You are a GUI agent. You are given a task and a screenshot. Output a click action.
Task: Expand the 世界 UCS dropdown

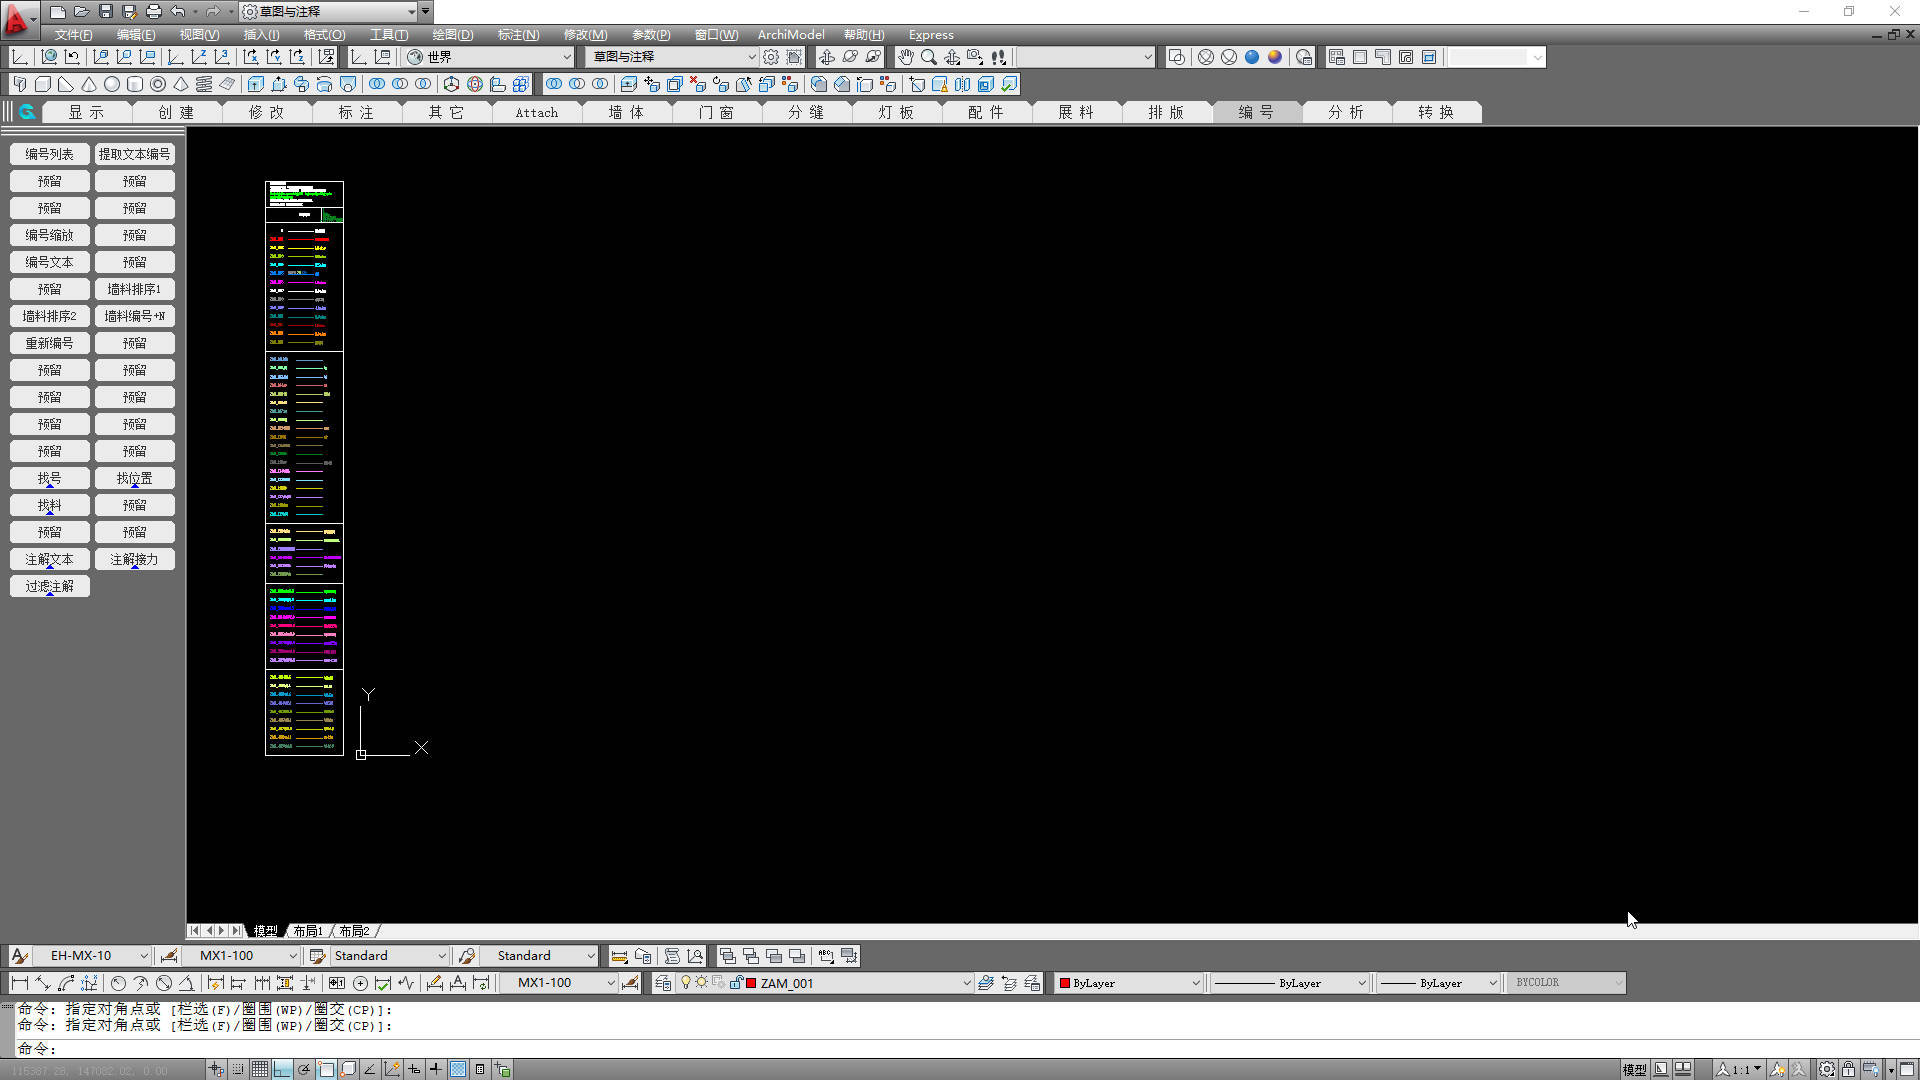566,57
